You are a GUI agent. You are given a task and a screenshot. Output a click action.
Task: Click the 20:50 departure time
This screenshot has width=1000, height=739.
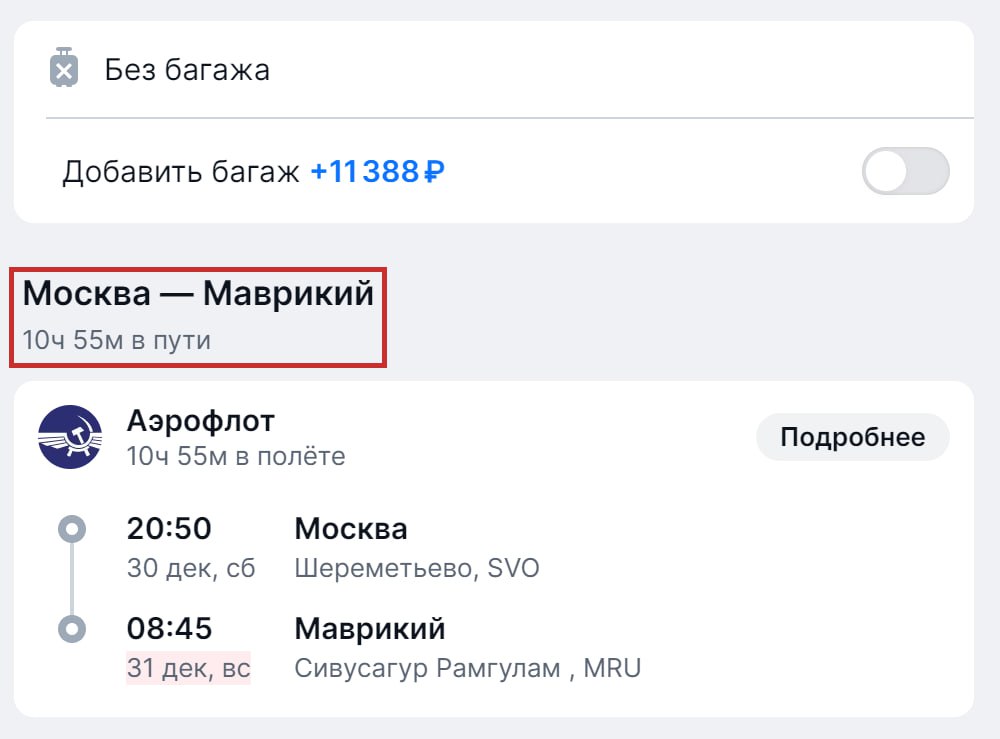(x=169, y=528)
